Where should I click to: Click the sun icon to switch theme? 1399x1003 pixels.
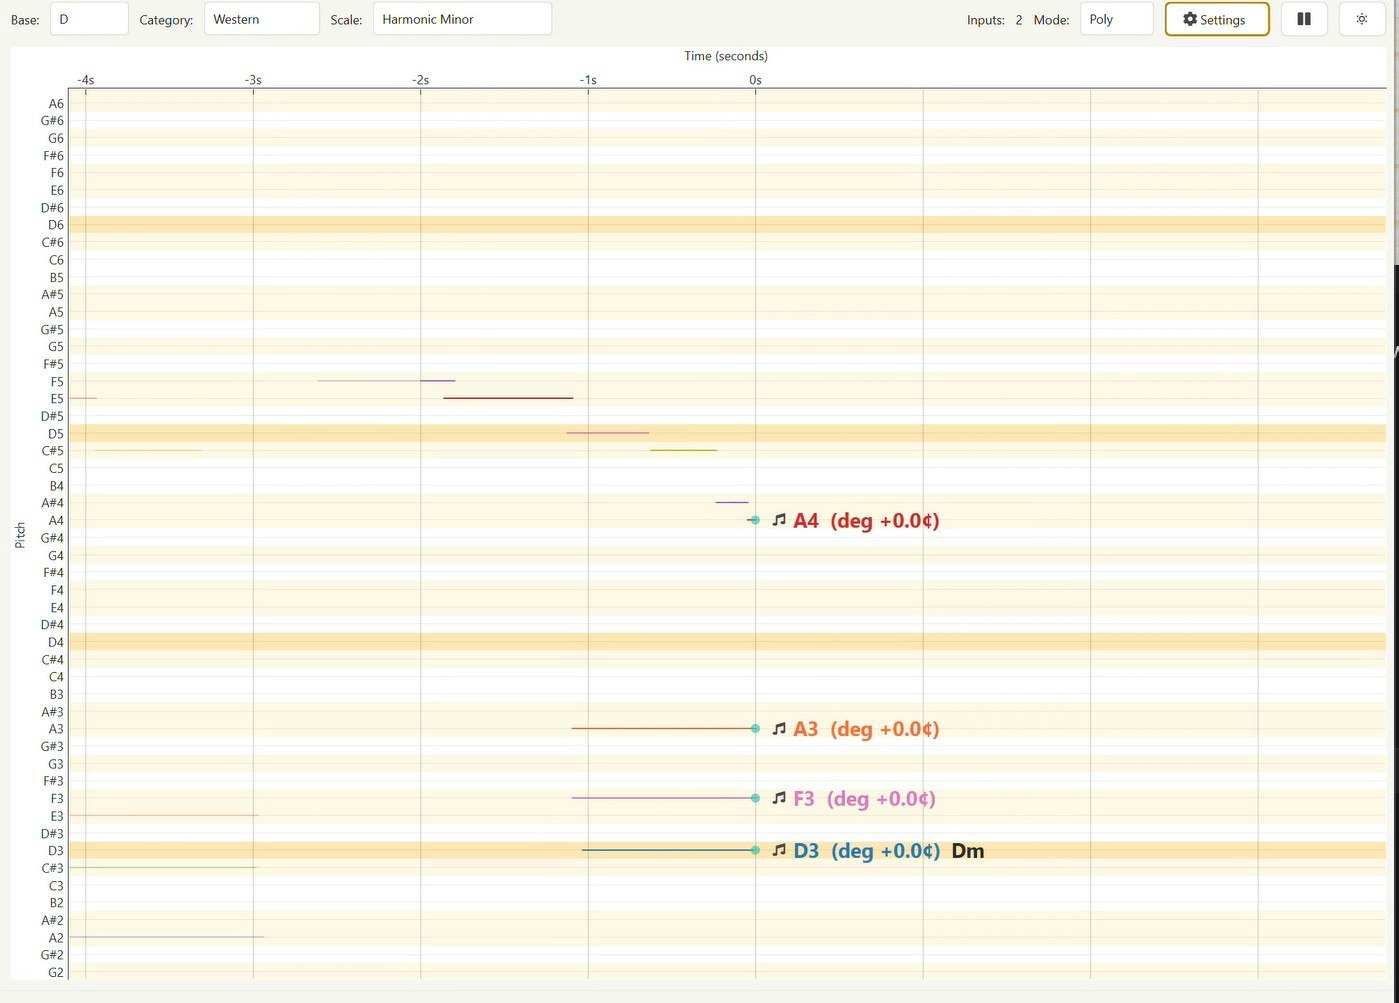coord(1361,18)
